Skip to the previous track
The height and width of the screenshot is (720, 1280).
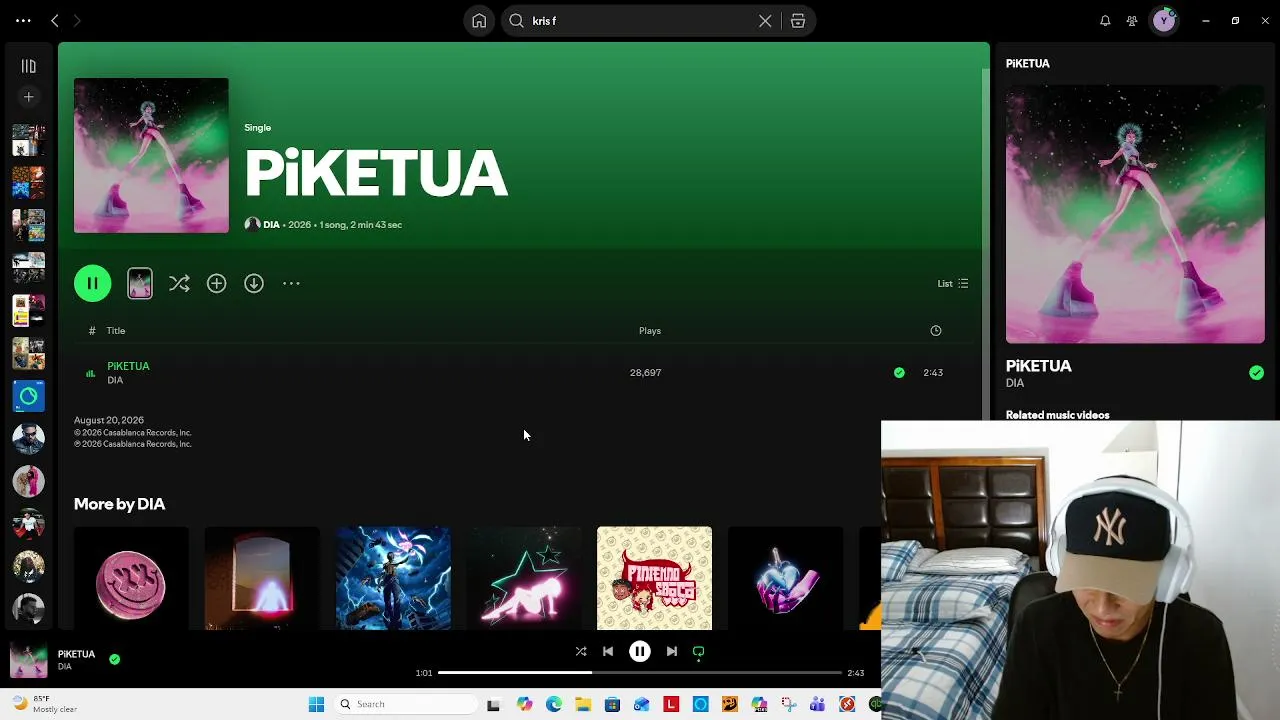coord(608,651)
